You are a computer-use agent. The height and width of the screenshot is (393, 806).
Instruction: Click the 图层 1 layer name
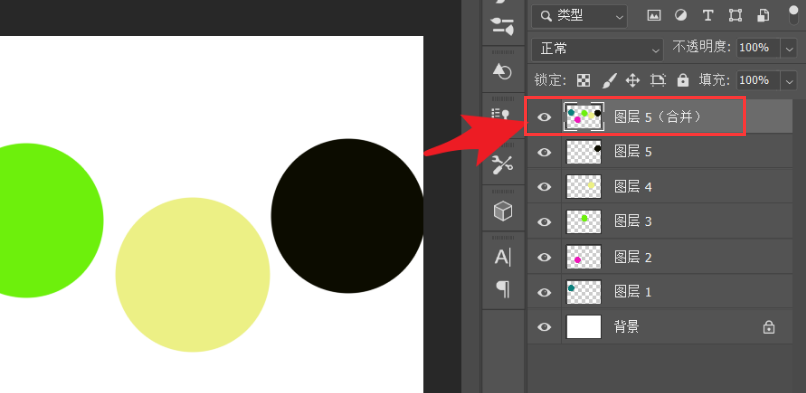point(633,292)
